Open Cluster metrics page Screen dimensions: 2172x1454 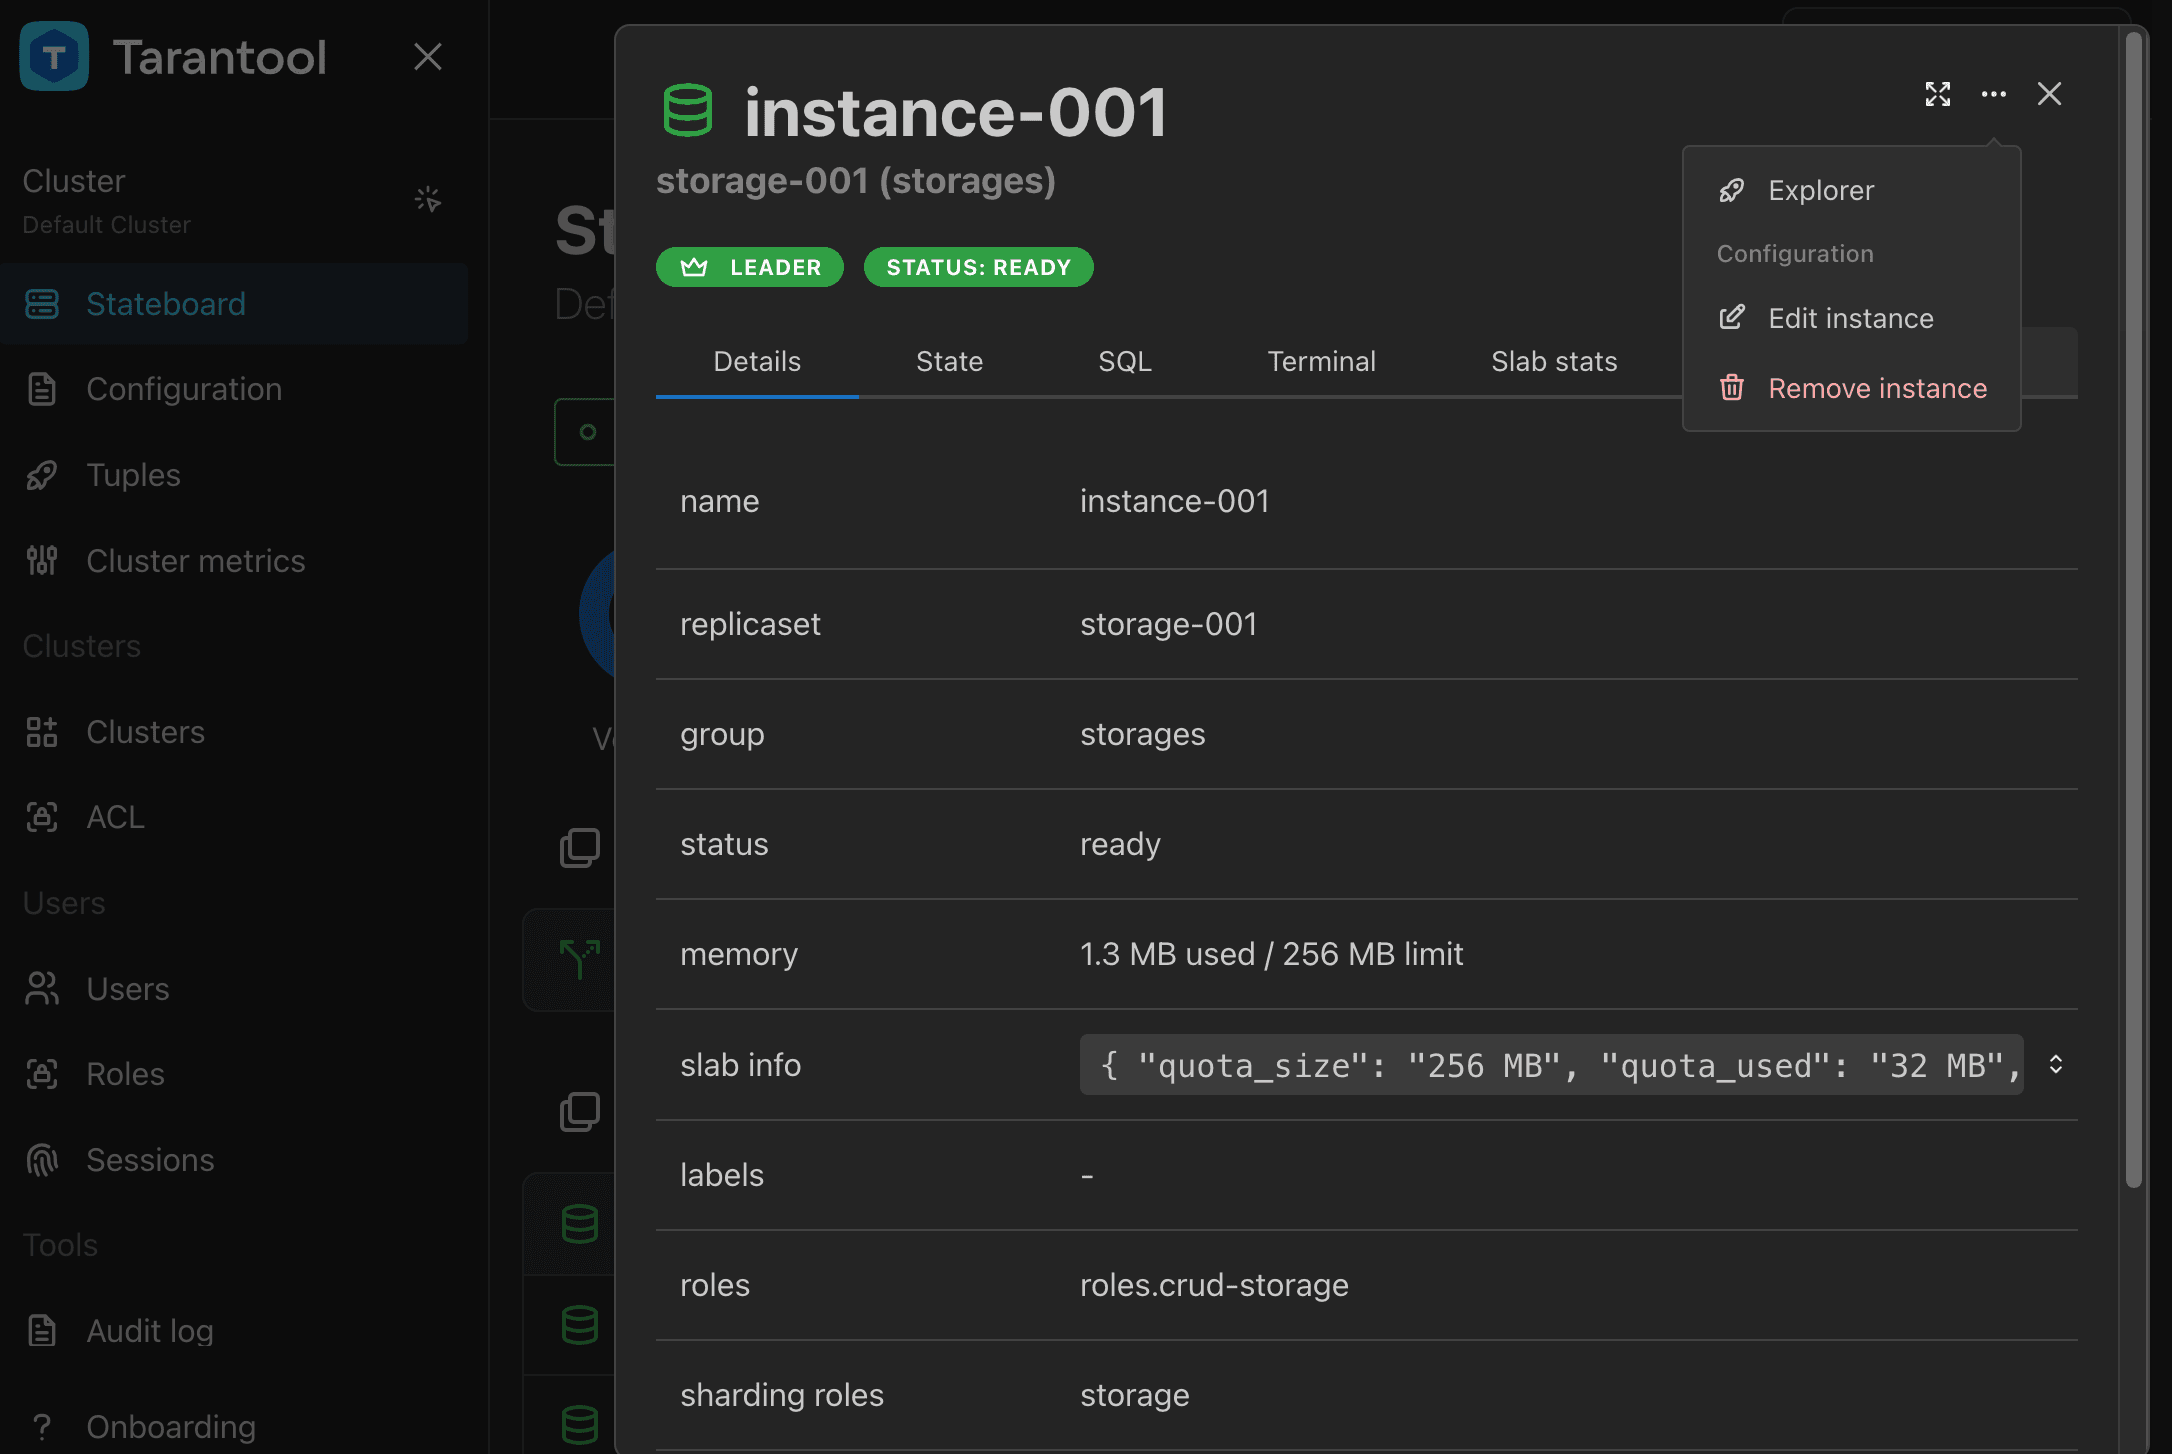pos(234,561)
